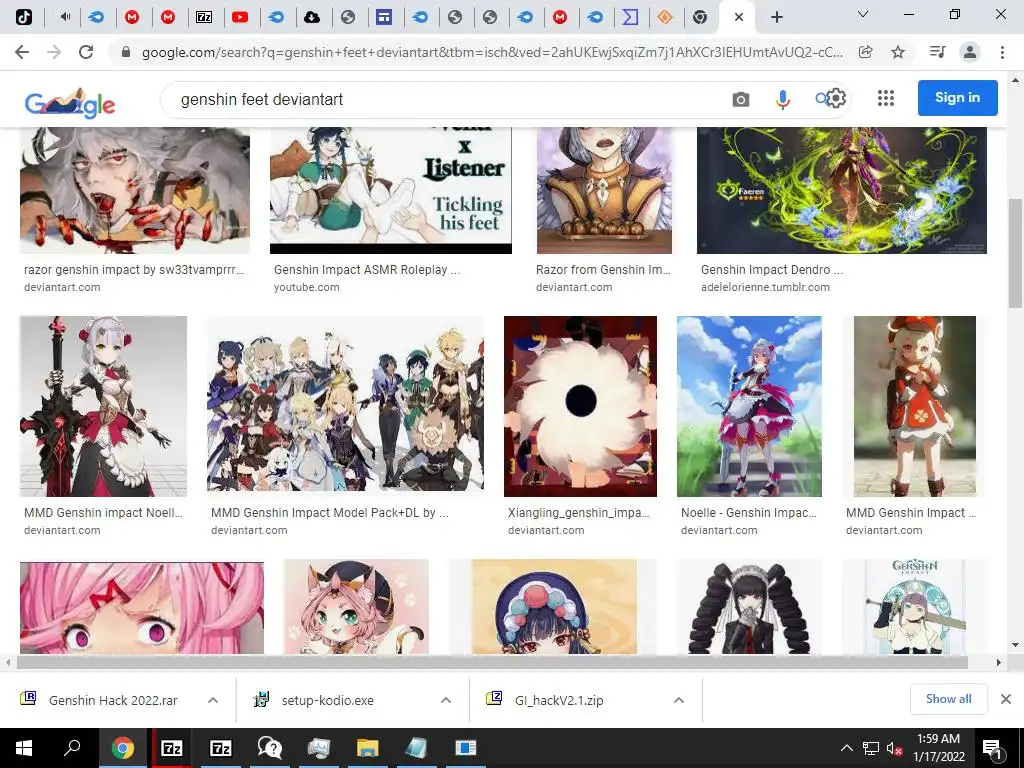Open the Google apps grid
This screenshot has height=768, width=1024.
[886, 98]
